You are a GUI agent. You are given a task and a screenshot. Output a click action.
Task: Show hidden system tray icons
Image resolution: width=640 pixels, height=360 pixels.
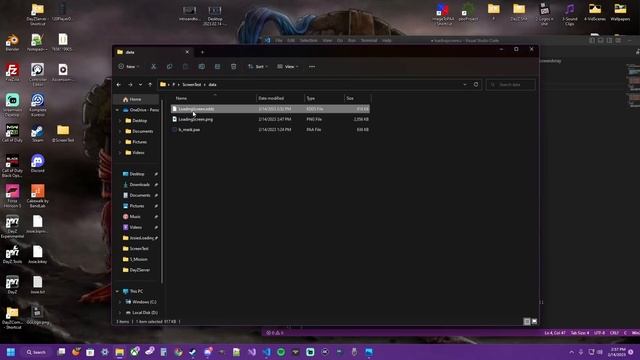[571, 352]
